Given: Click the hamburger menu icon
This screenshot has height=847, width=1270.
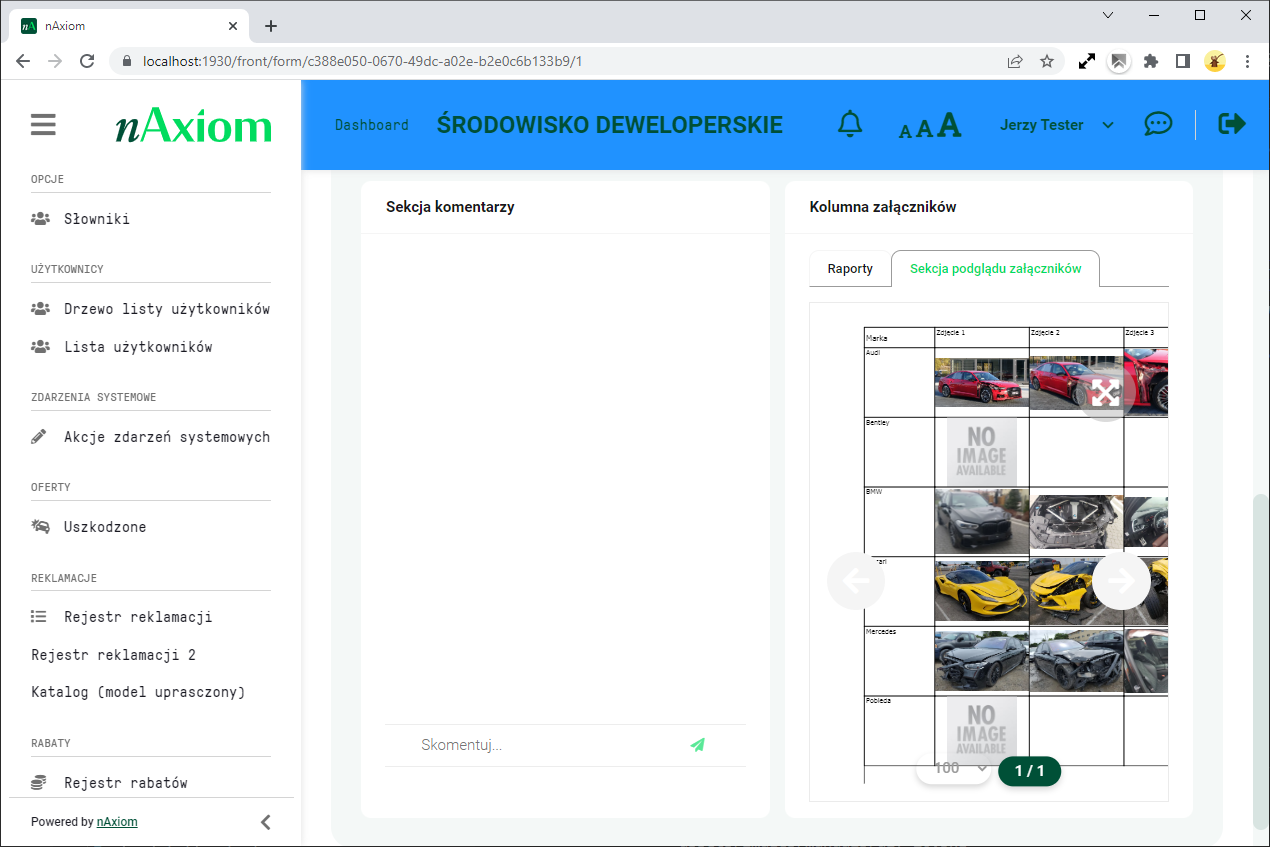Looking at the screenshot, I should [43, 125].
